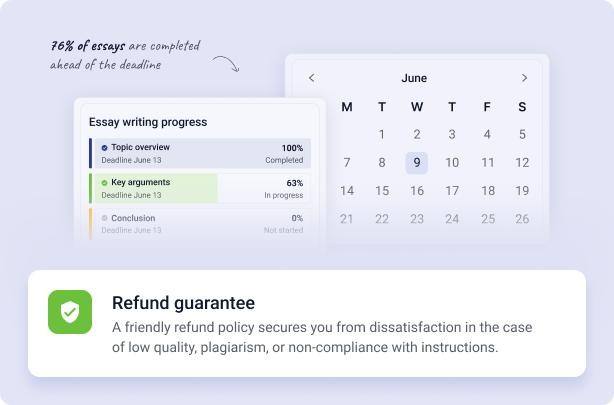
Task: Click the June month title
Action: [414, 78]
